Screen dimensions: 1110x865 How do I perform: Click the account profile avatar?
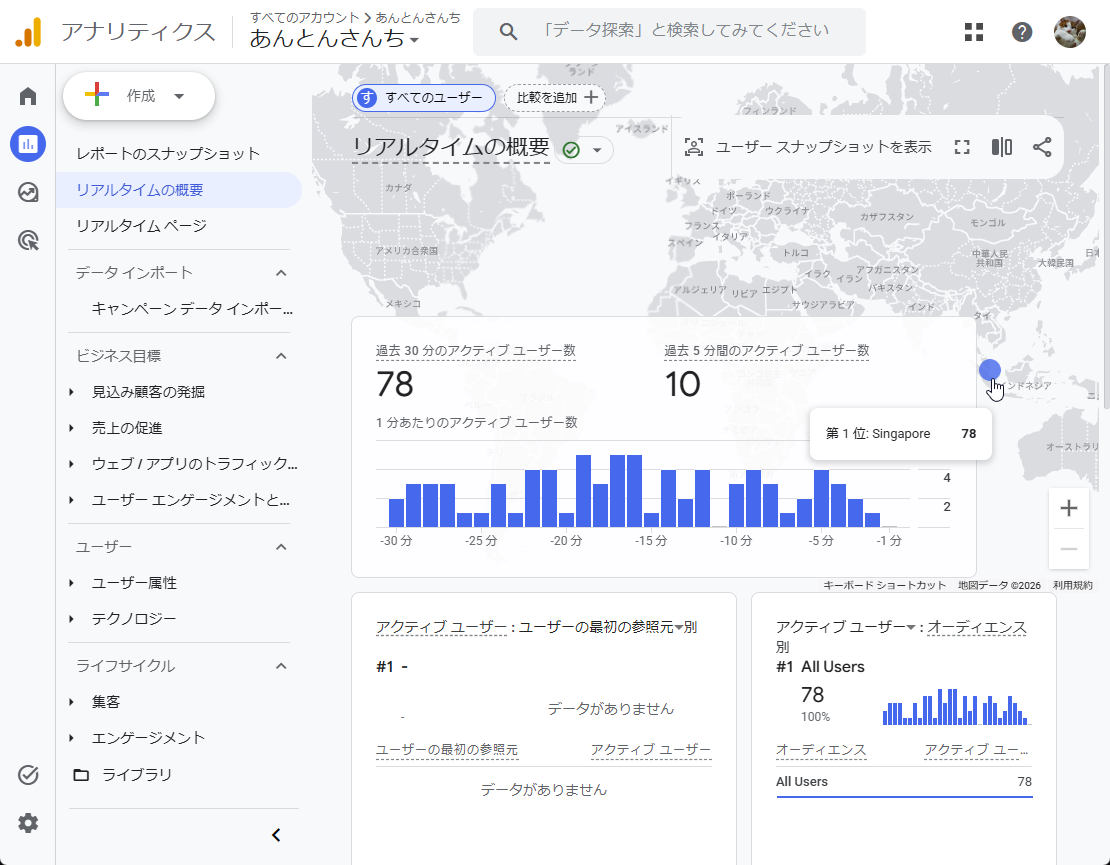(1070, 32)
